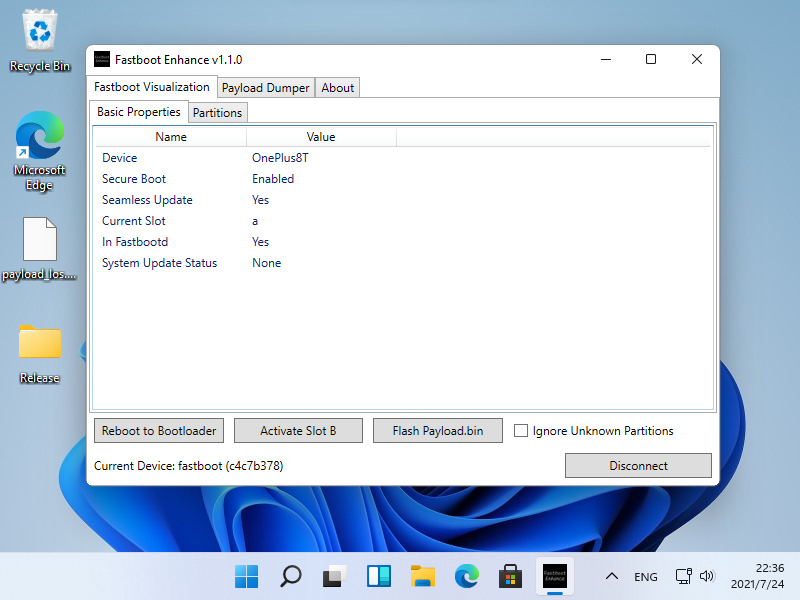800x600 pixels.
Task: Select the Seamless Update row
Action: (x=402, y=199)
